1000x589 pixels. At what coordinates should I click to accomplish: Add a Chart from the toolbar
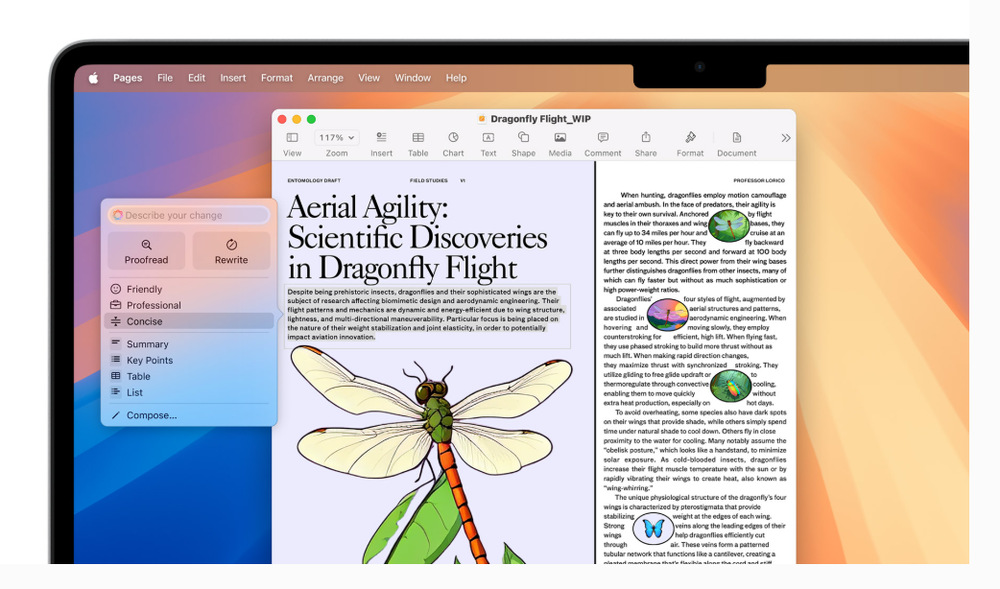coord(453,138)
